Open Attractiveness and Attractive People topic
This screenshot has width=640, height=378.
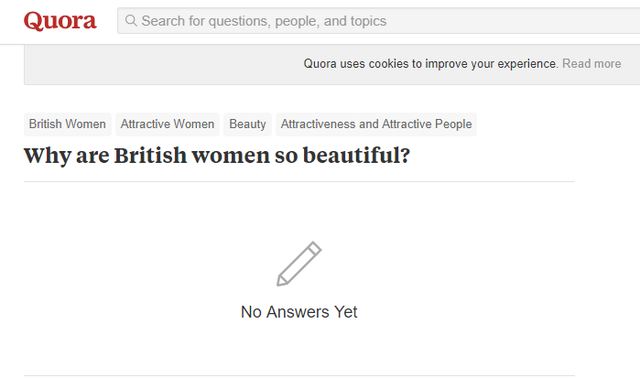pyautogui.click(x=376, y=124)
